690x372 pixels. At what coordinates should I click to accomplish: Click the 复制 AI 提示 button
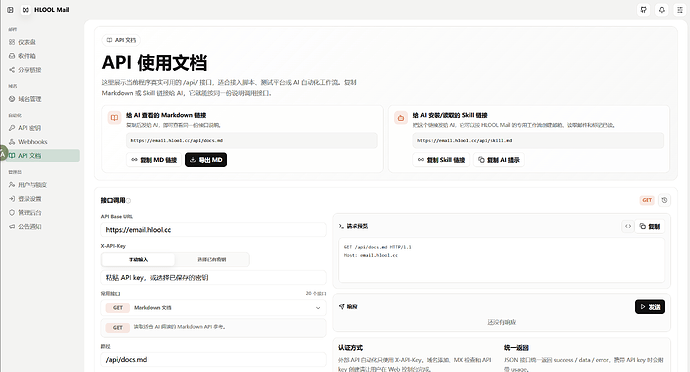pos(499,160)
